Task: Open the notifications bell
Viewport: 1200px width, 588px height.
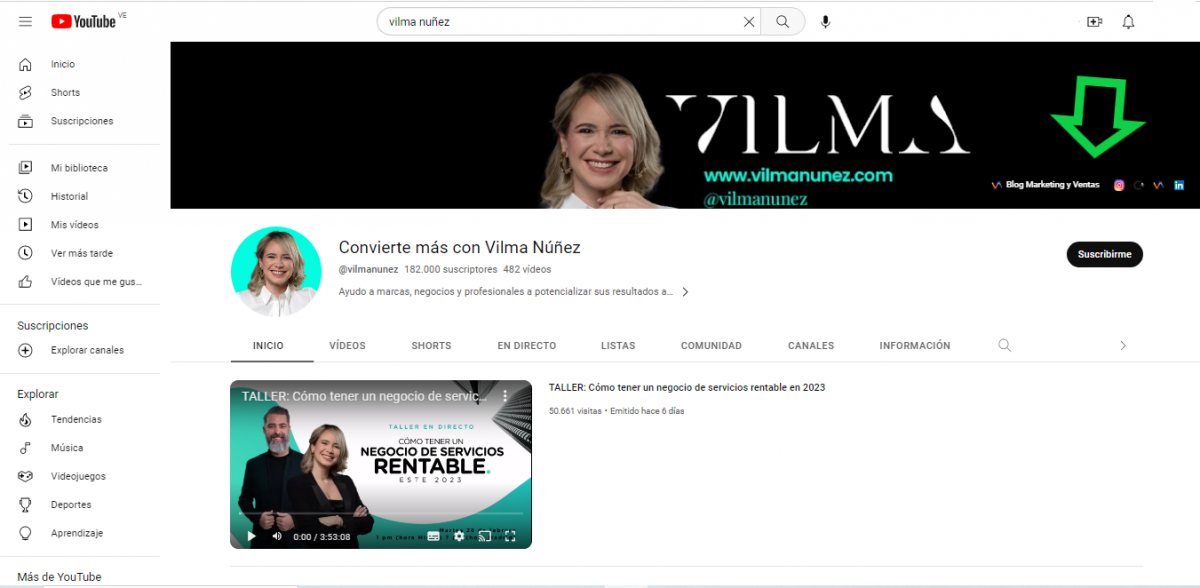Action: pyautogui.click(x=1128, y=22)
